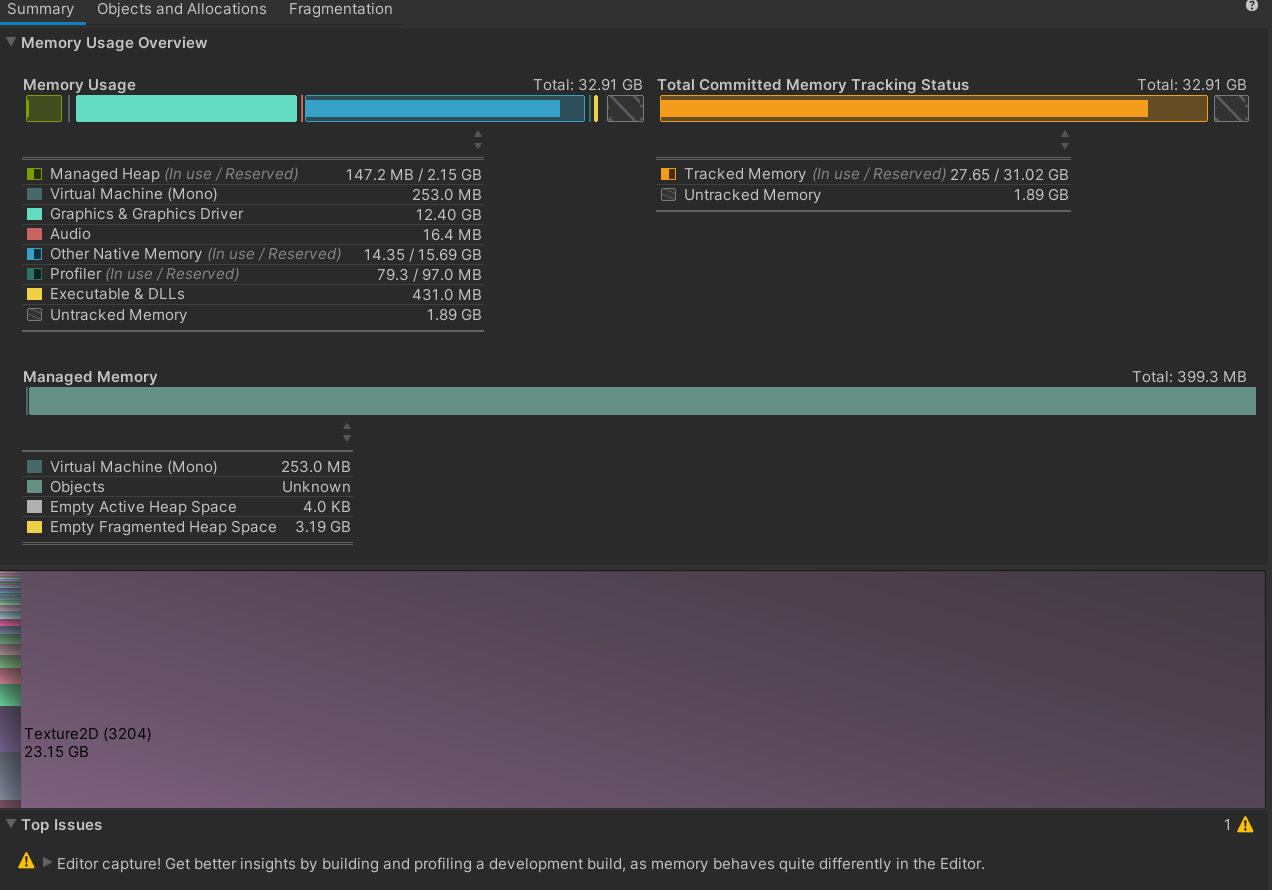
Task: Click the help question mark icon
Action: coord(1251,6)
